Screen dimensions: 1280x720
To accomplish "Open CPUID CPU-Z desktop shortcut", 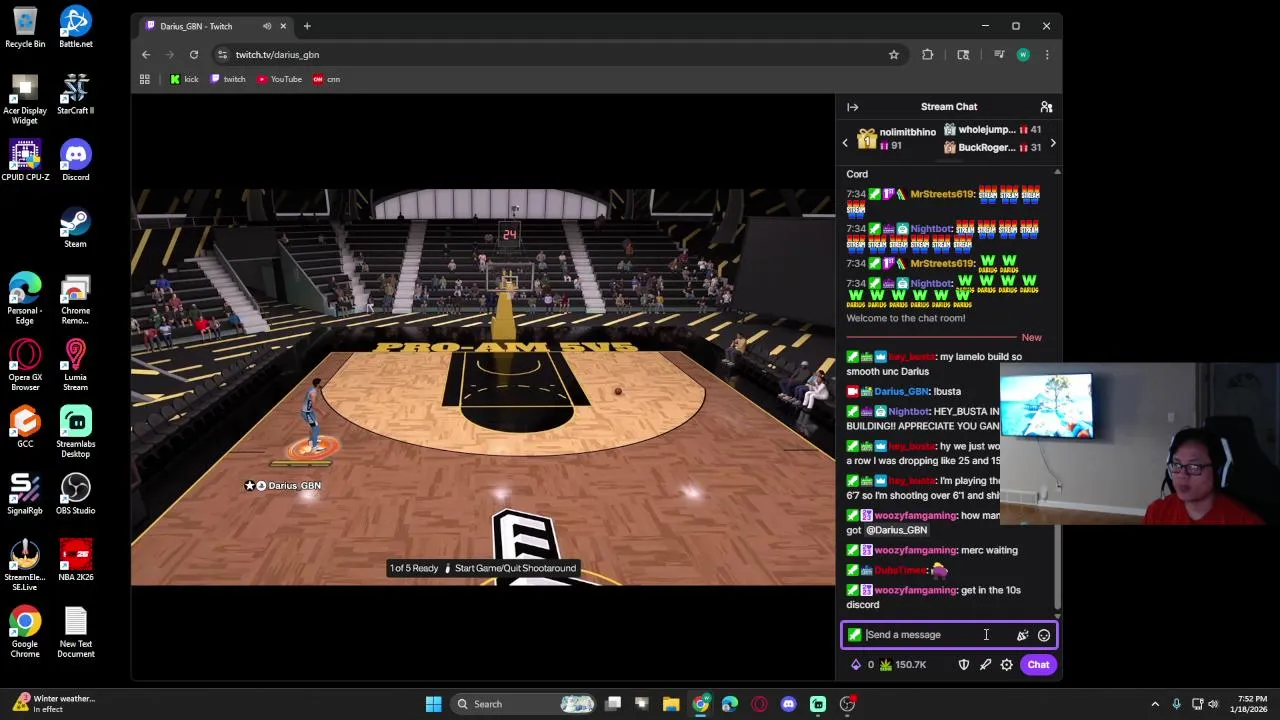I will click(25, 160).
